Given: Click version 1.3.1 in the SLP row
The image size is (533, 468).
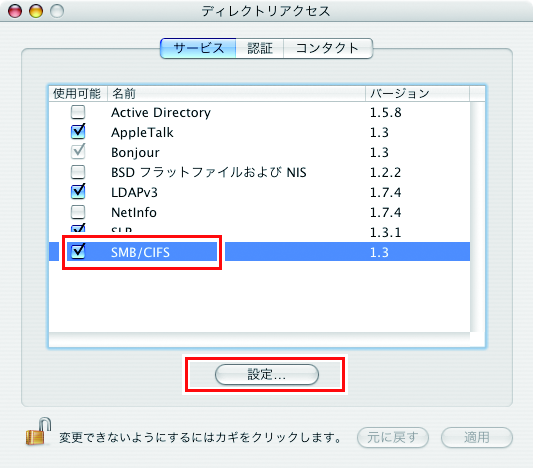Looking at the screenshot, I should (x=385, y=232).
